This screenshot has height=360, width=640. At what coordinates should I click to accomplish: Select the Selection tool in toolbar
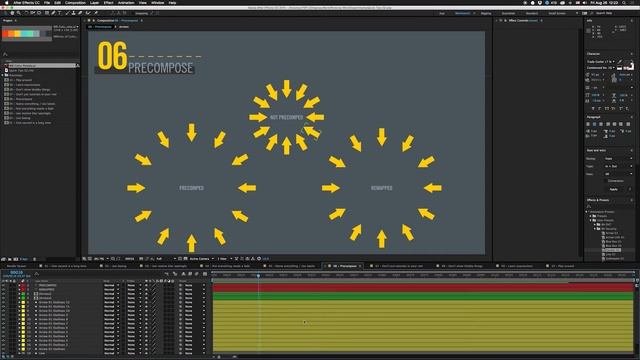(6, 13)
